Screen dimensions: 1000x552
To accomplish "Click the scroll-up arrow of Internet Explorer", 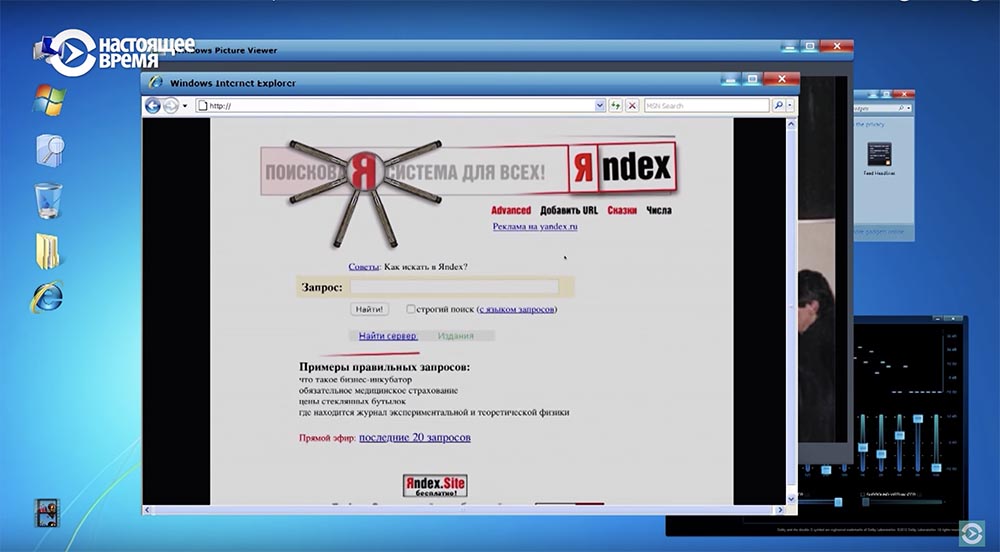I will [x=791, y=124].
